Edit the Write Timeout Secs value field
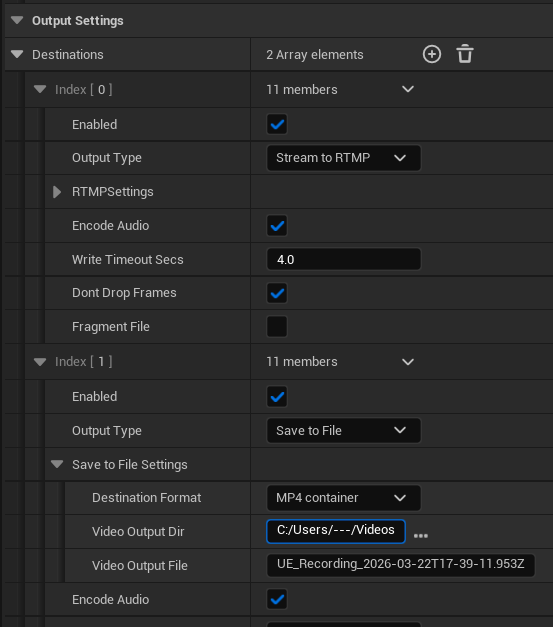 click(343, 259)
